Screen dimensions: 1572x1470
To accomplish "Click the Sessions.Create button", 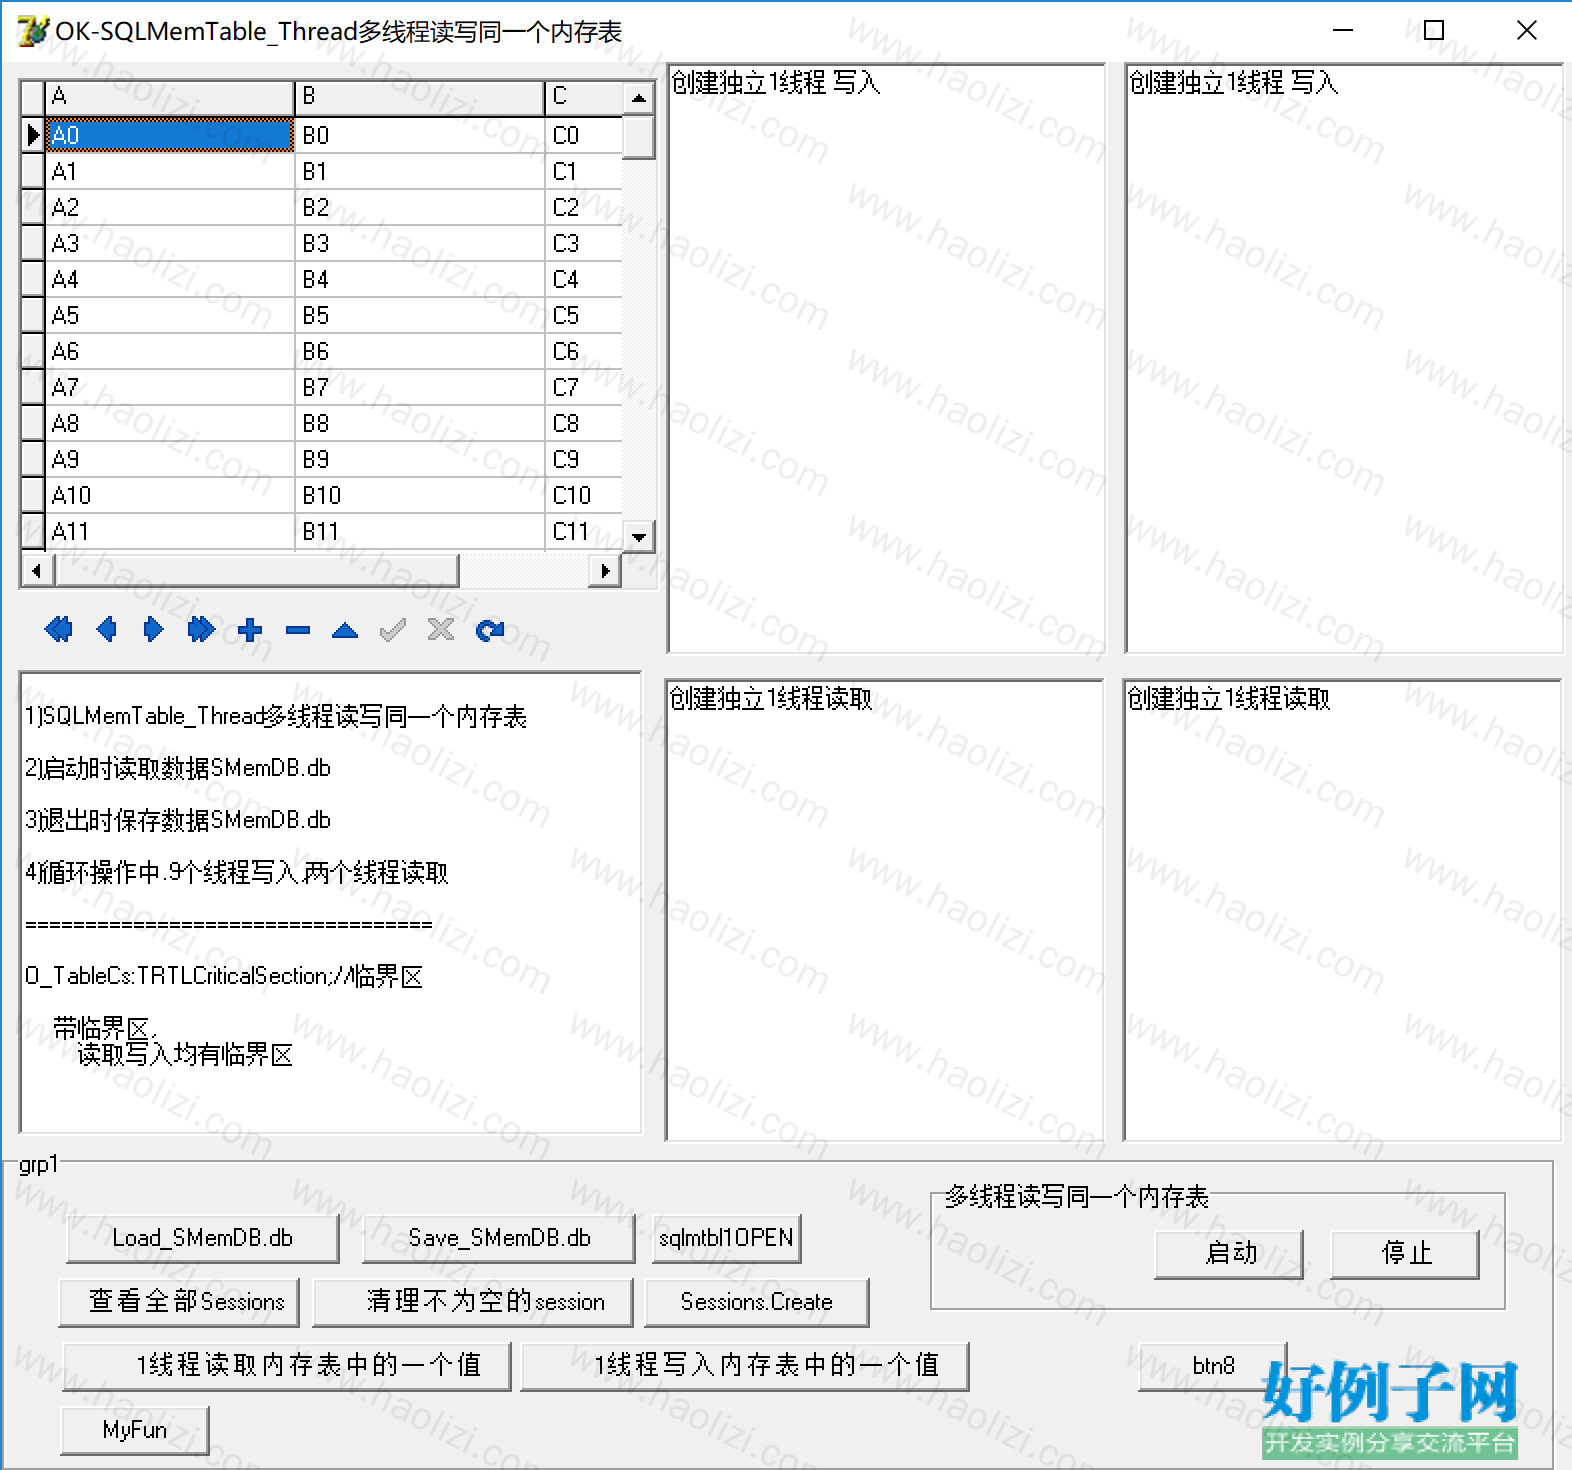I will (757, 1302).
